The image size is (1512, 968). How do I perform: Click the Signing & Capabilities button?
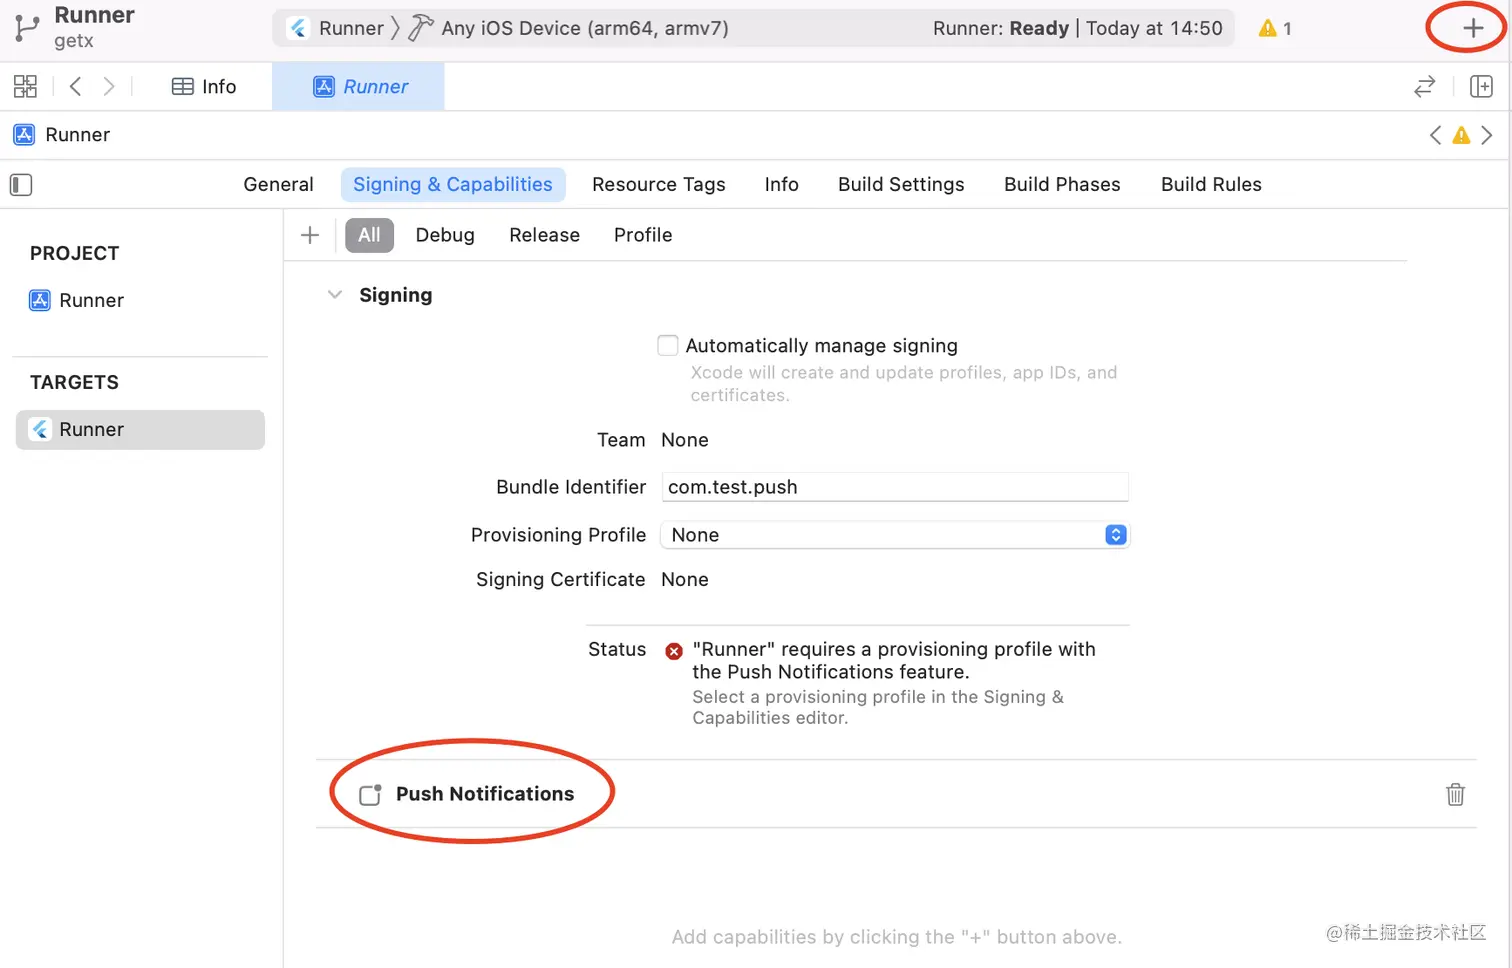coord(452,184)
